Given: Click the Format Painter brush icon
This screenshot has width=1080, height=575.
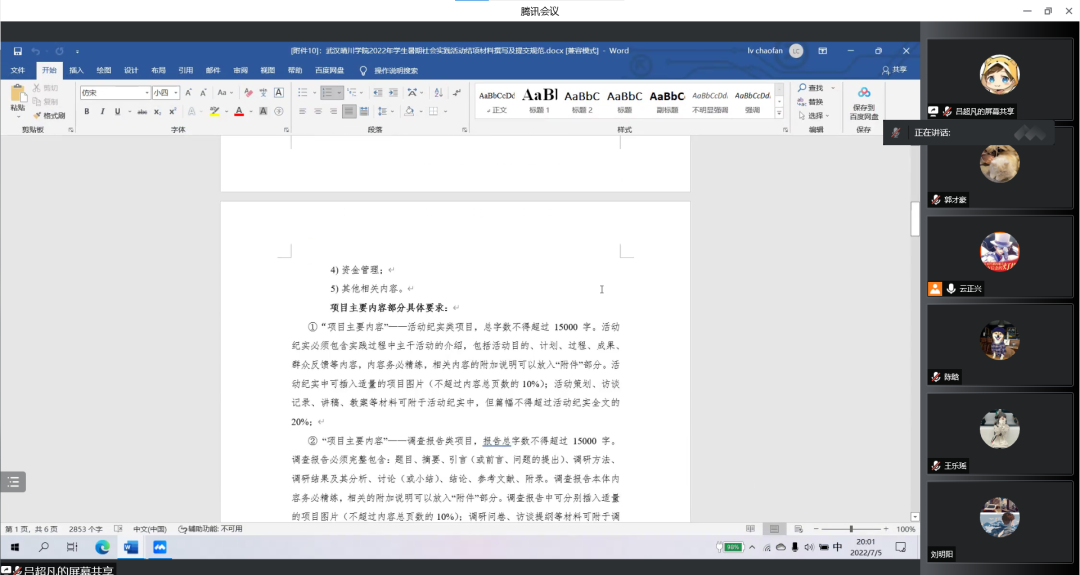Looking at the screenshot, I should pos(36,115).
